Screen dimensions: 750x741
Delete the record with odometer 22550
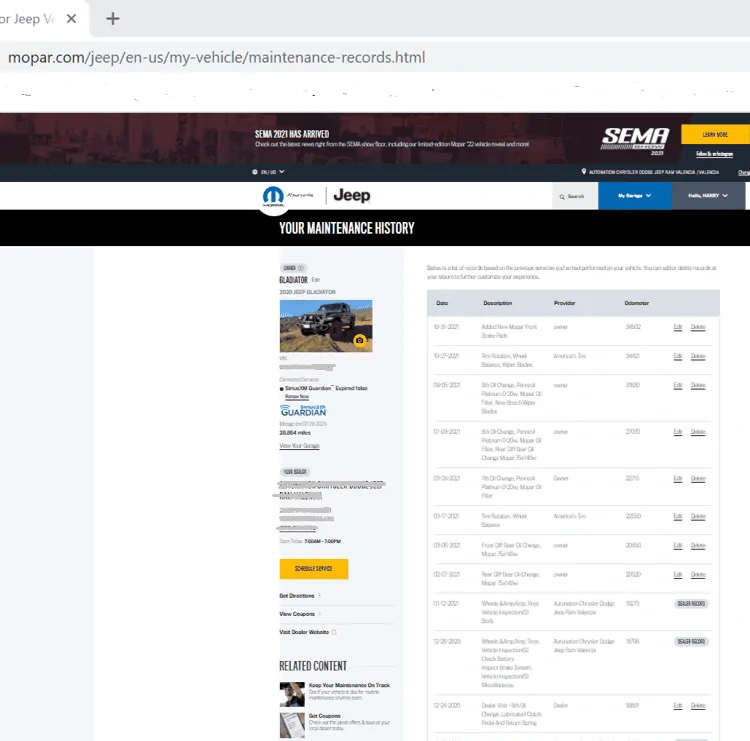click(x=698, y=517)
